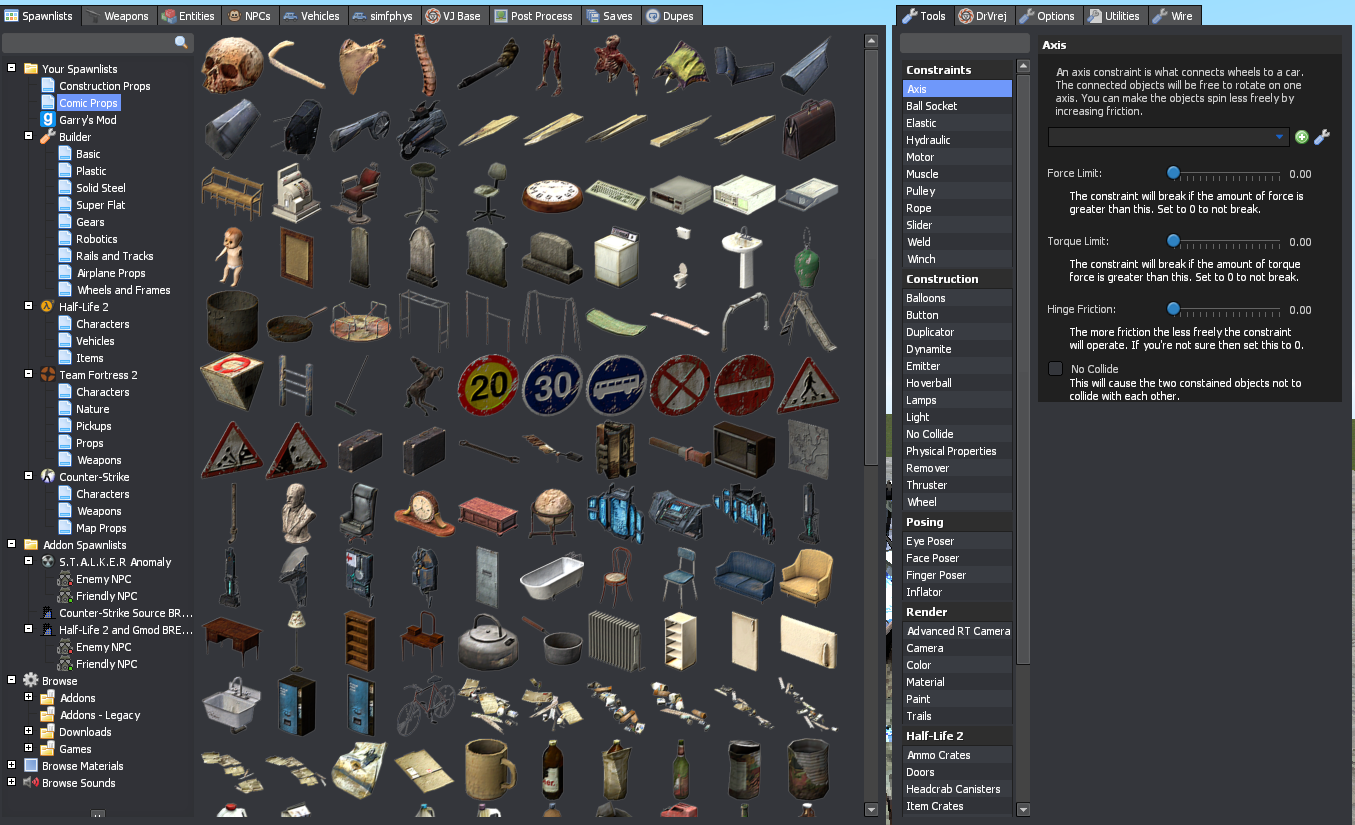Viewport: 1355px width, 825px height.
Task: Click the Hinge Friction slider
Action: click(x=1224, y=310)
